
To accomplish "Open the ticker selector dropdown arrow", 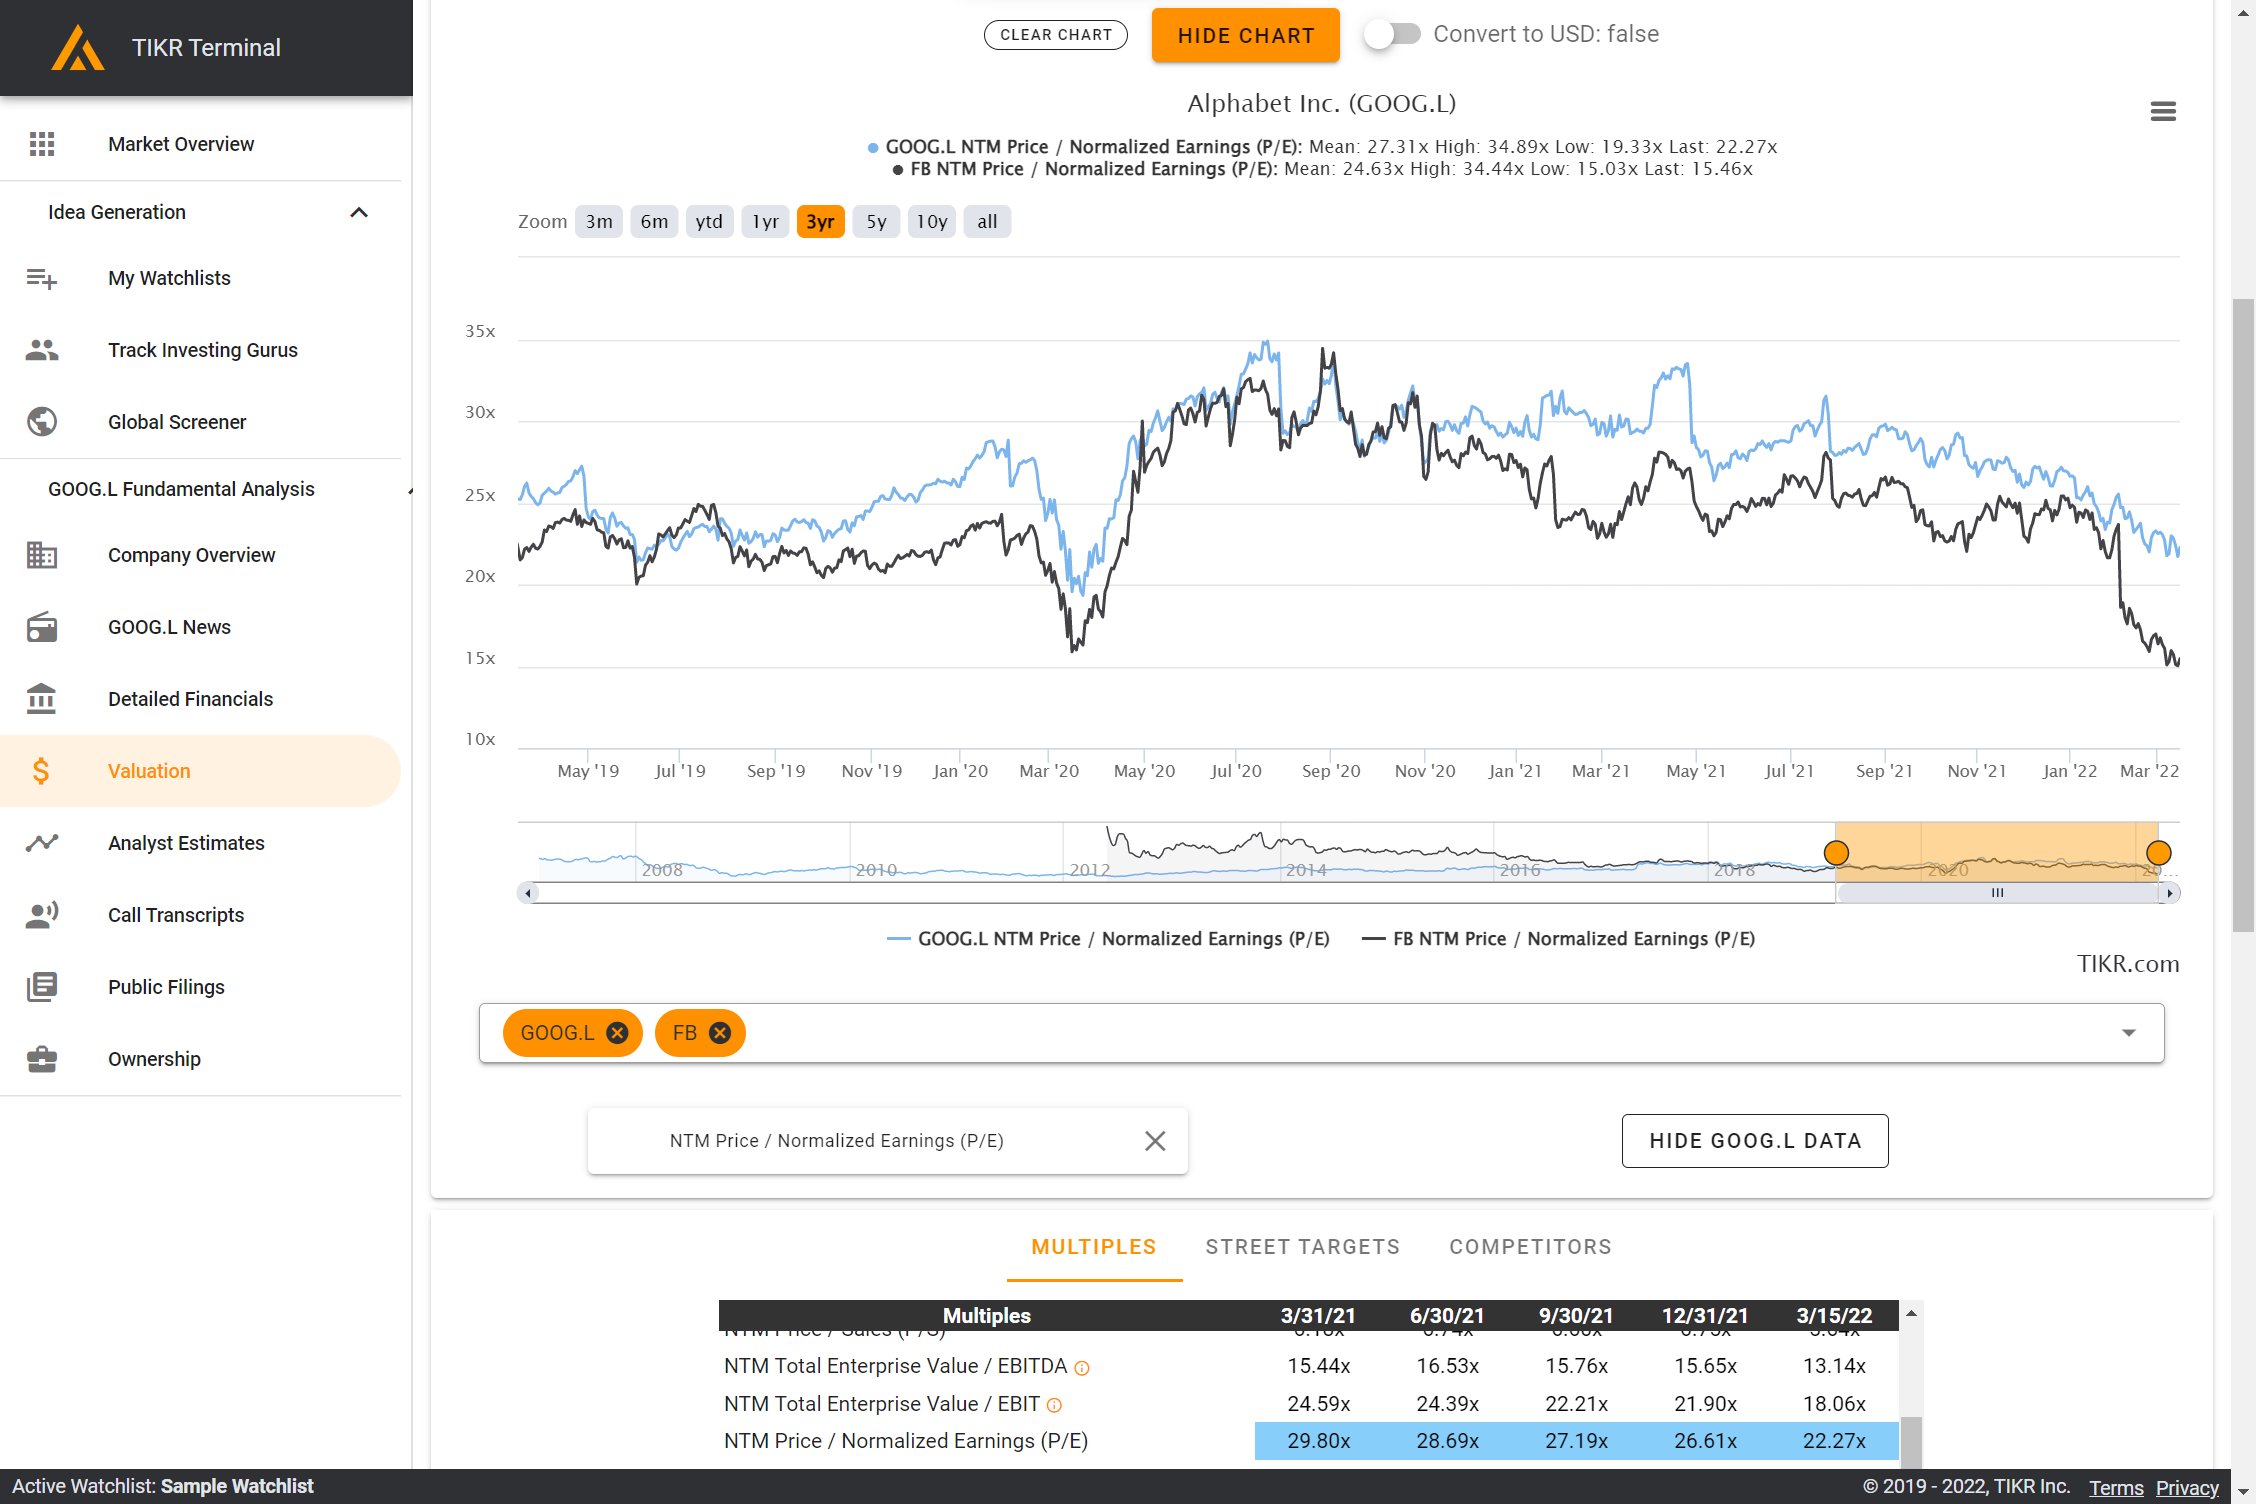I will (2129, 1033).
